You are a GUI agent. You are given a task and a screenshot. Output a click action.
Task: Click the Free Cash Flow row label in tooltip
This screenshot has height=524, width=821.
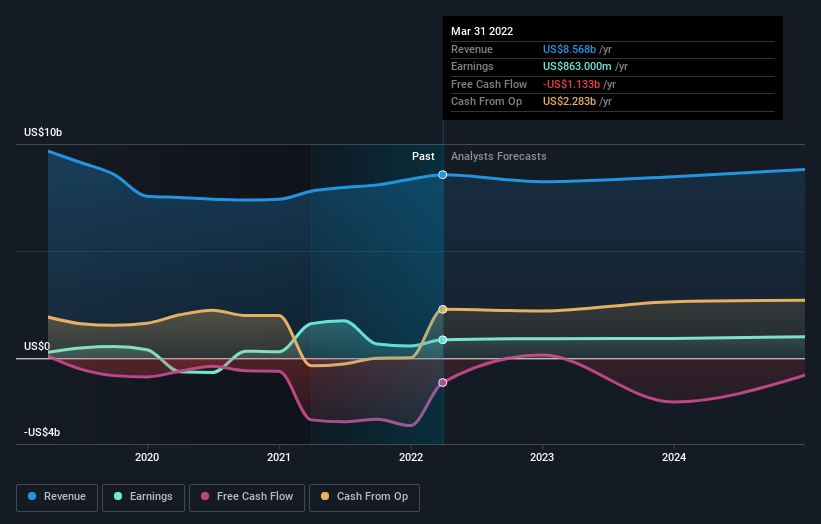click(489, 84)
